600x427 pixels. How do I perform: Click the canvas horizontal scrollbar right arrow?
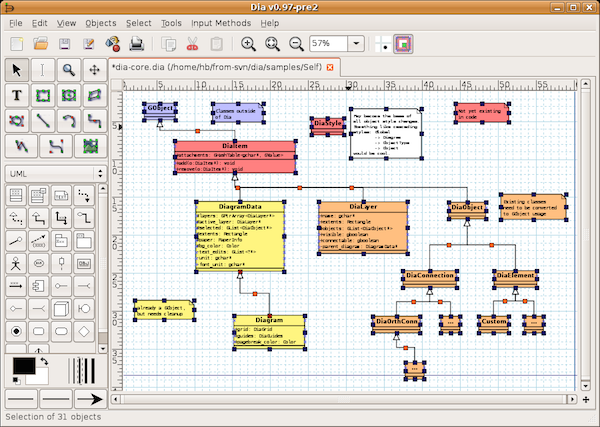tap(572, 399)
